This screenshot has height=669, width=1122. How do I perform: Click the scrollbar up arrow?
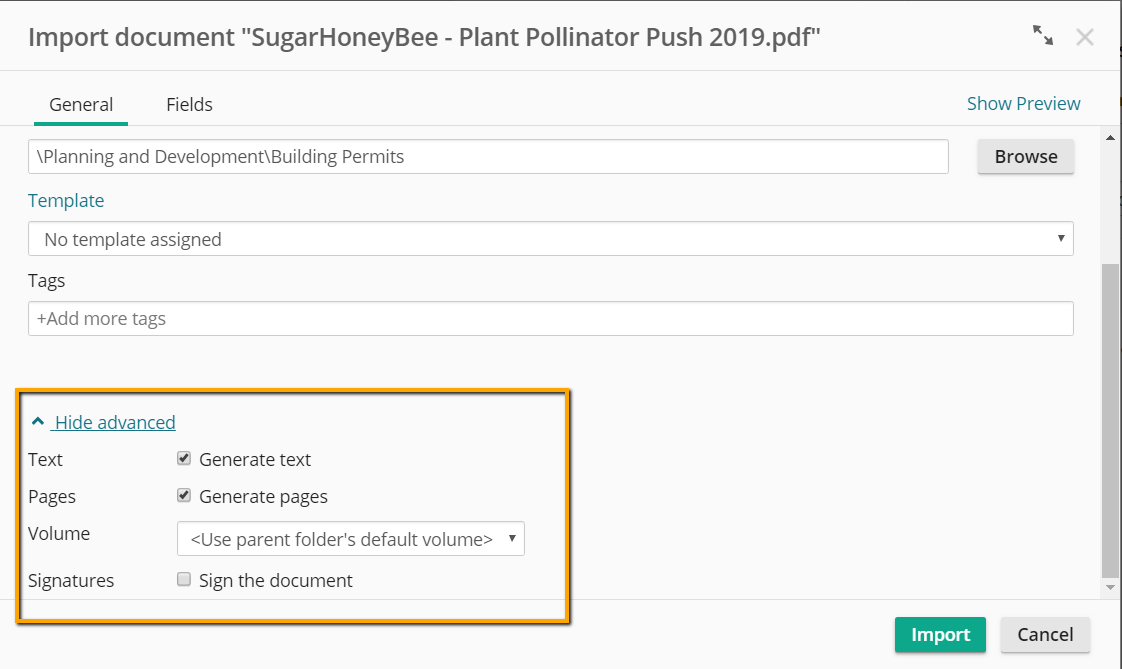[x=1111, y=137]
